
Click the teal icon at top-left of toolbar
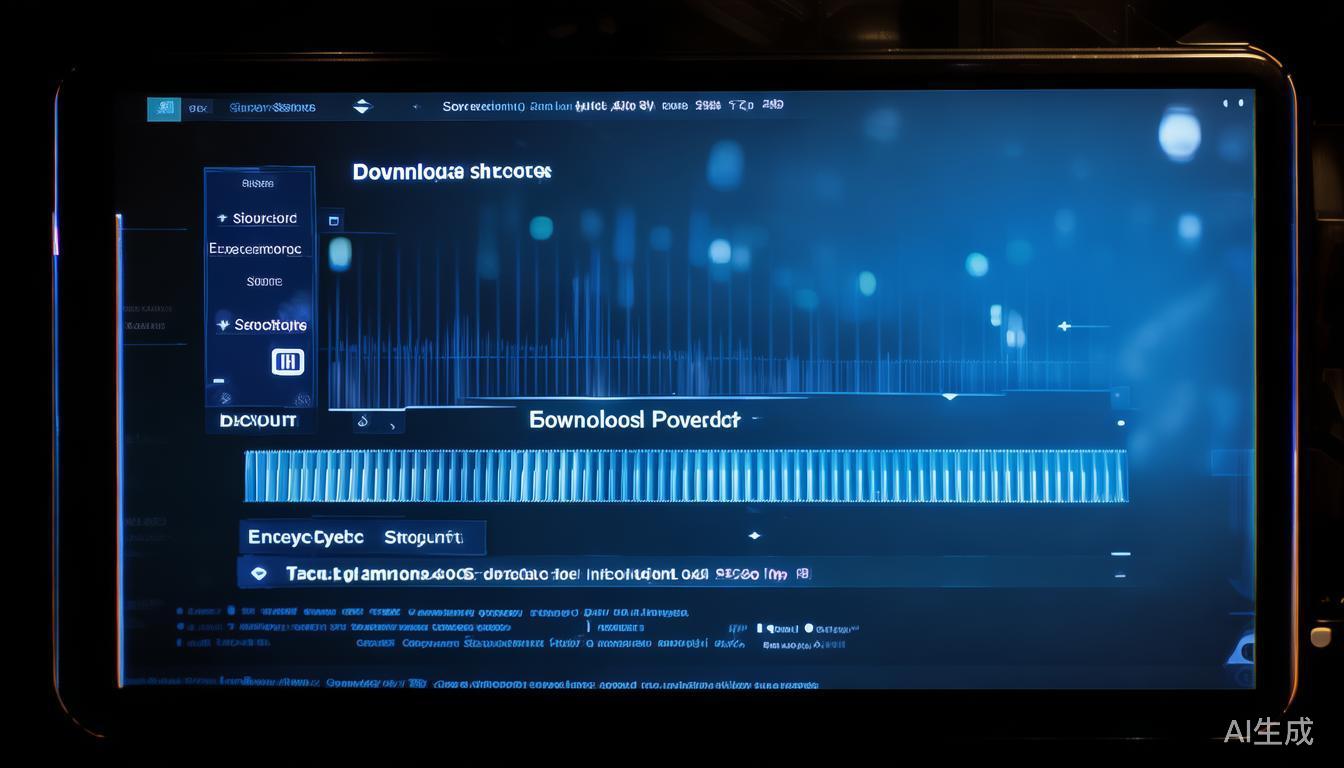point(164,108)
